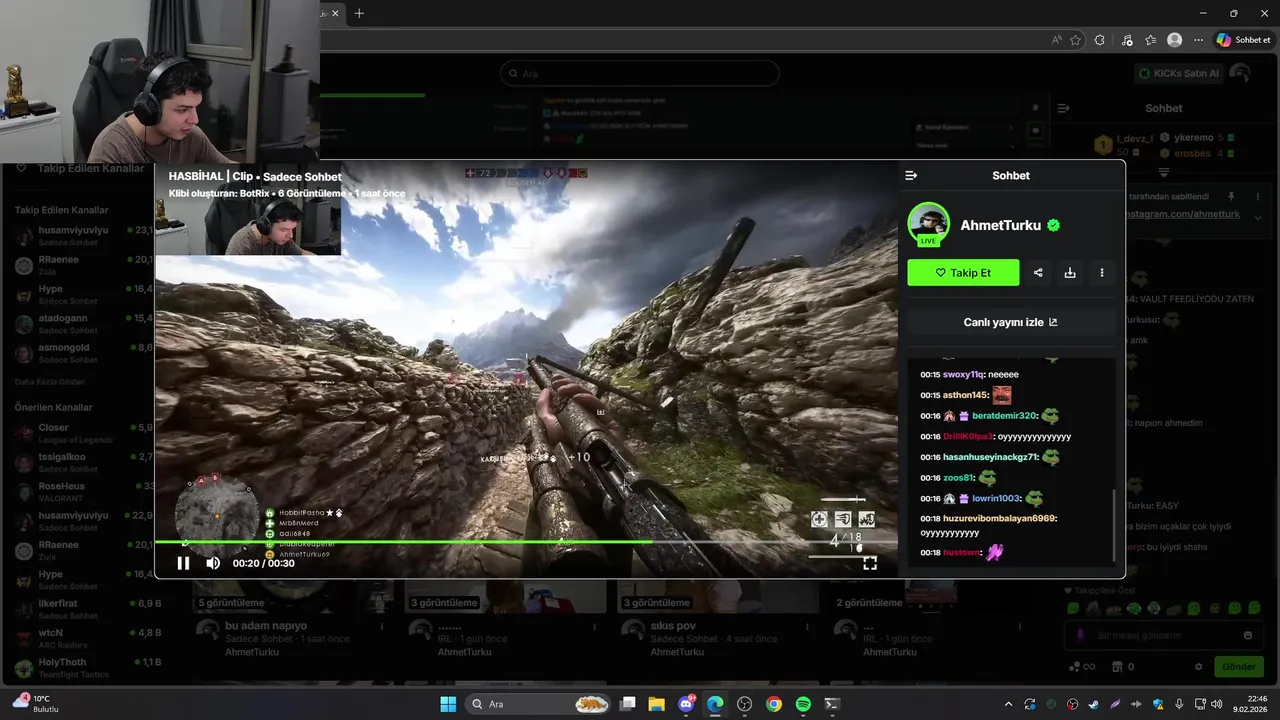
Task: Open Edge favorites list icon
Action: 1150,40
